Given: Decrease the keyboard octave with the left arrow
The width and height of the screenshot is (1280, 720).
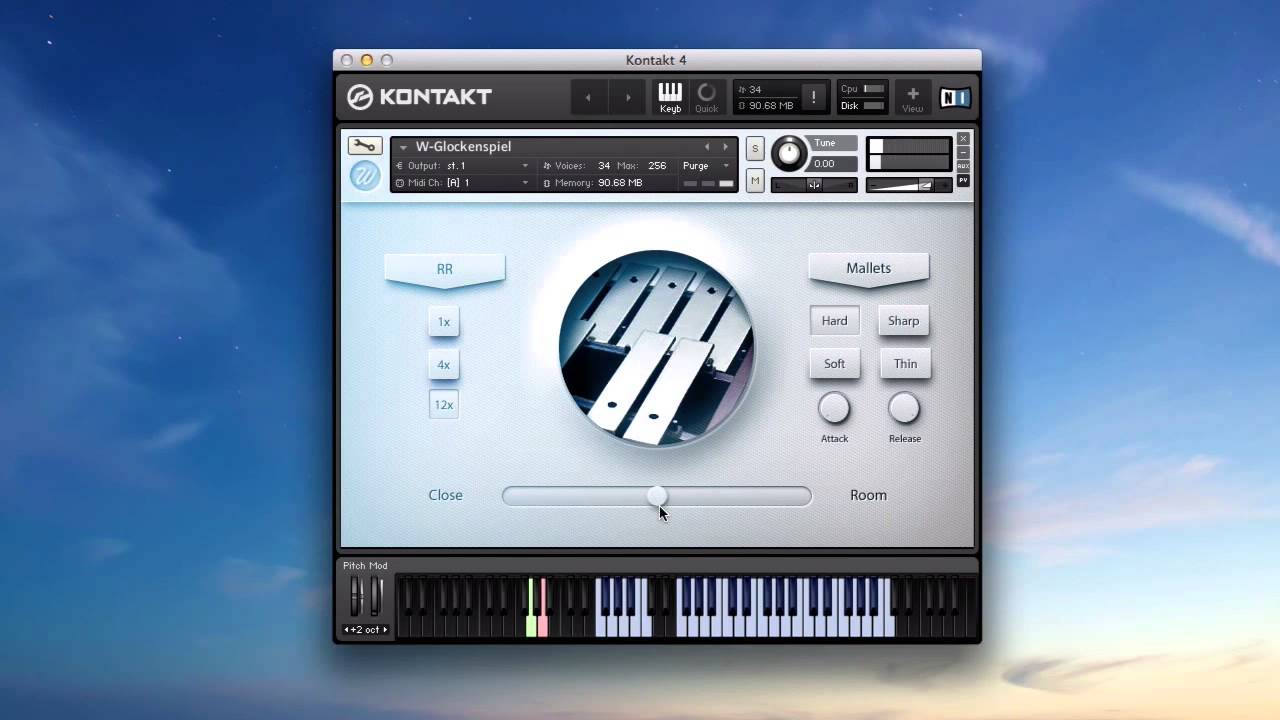Looking at the screenshot, I should 347,630.
